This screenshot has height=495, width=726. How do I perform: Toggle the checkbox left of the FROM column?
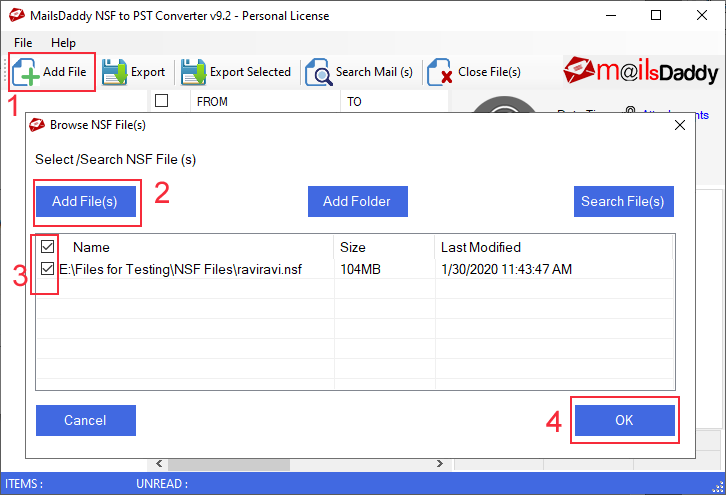pos(162,100)
